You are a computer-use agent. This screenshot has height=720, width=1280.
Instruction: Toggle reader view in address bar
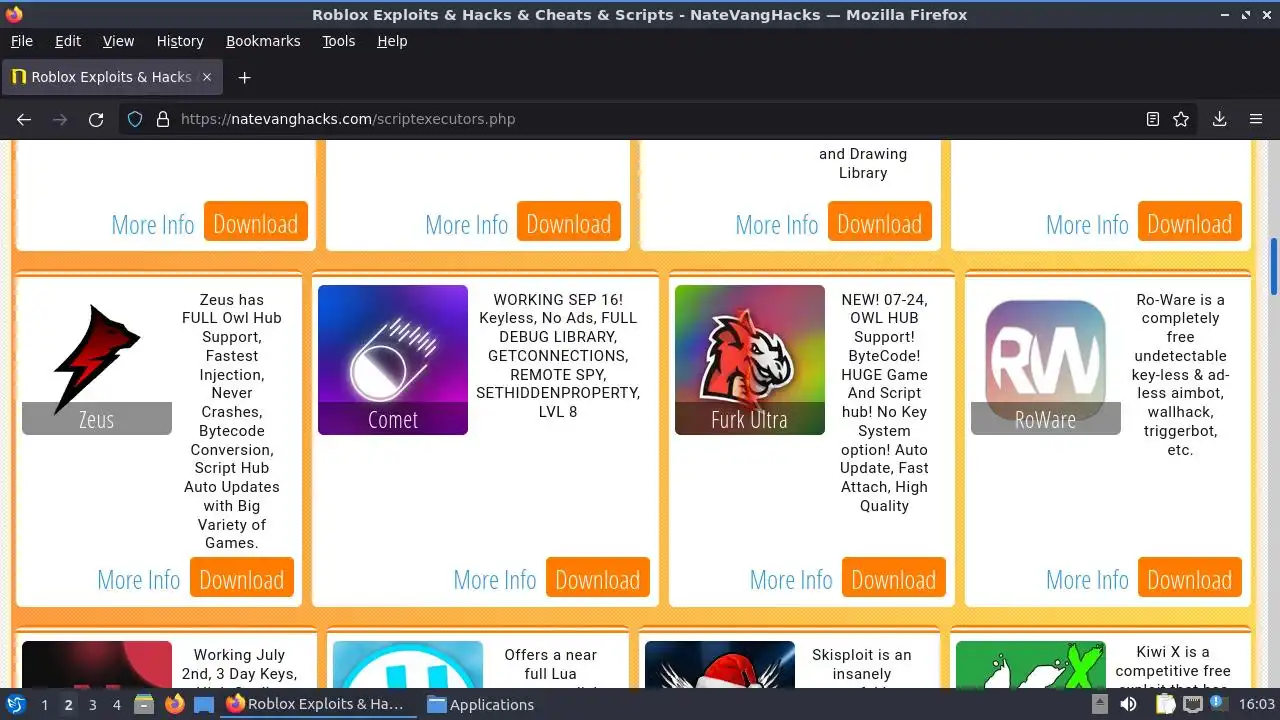[x=1153, y=119]
